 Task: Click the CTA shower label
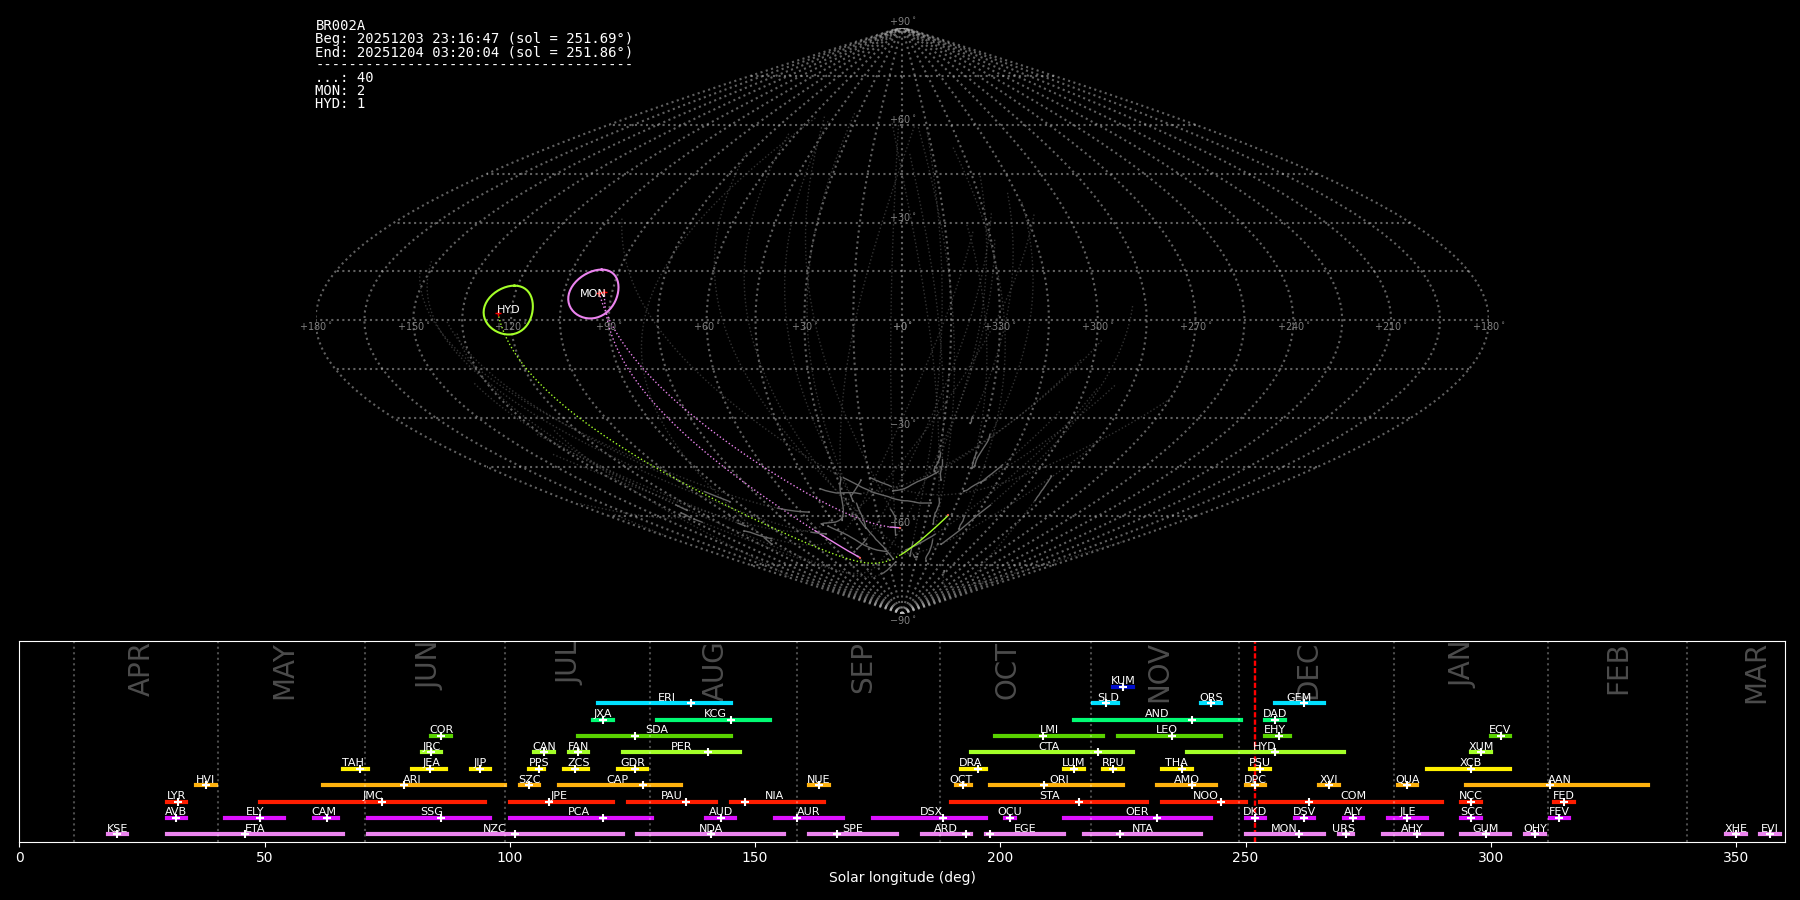(x=1049, y=747)
